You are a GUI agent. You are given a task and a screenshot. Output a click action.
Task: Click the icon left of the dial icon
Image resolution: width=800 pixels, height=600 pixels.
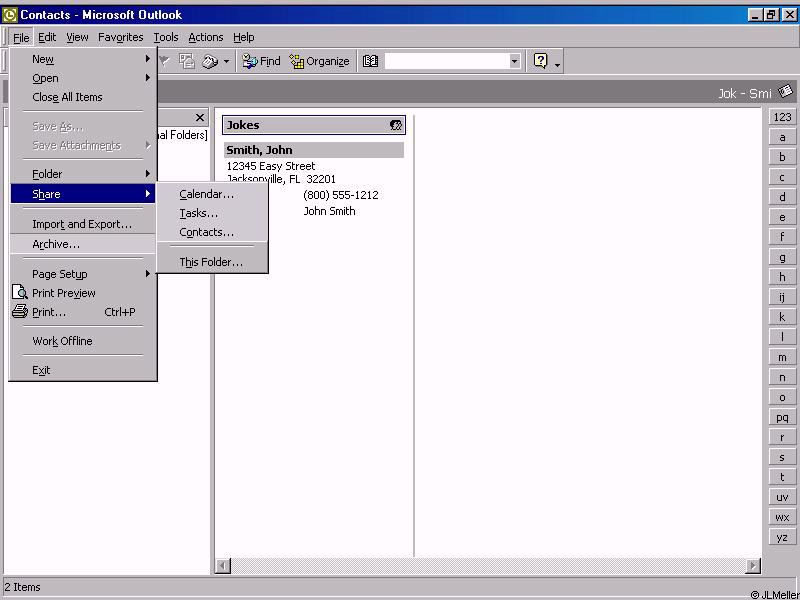coord(187,62)
